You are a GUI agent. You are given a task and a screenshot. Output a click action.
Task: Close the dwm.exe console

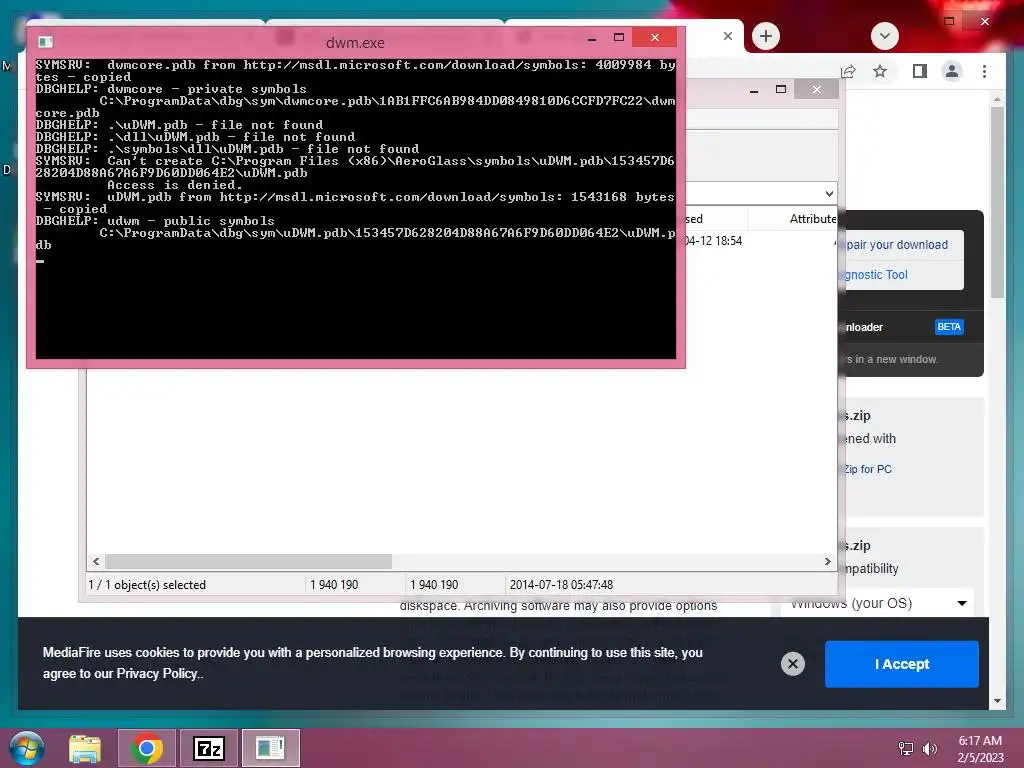pos(654,37)
